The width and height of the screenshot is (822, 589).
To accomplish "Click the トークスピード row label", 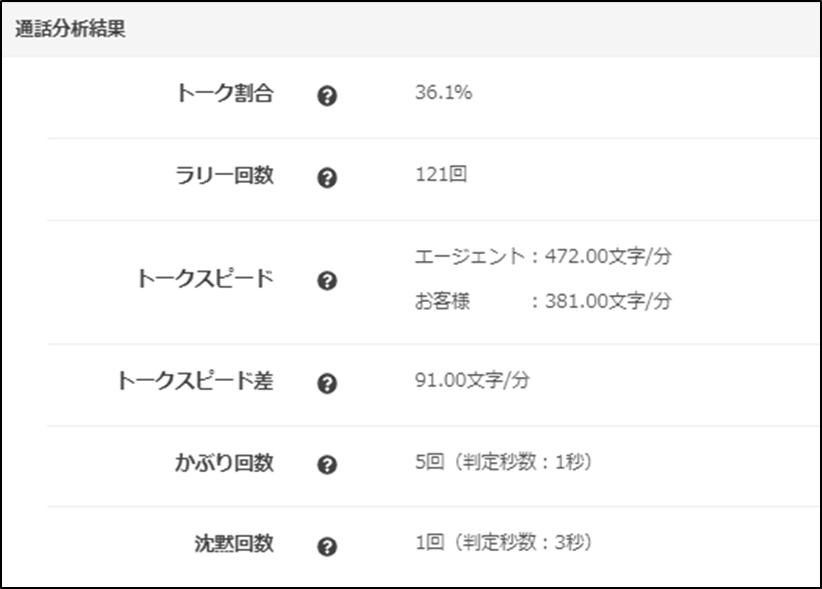I will (x=204, y=278).
